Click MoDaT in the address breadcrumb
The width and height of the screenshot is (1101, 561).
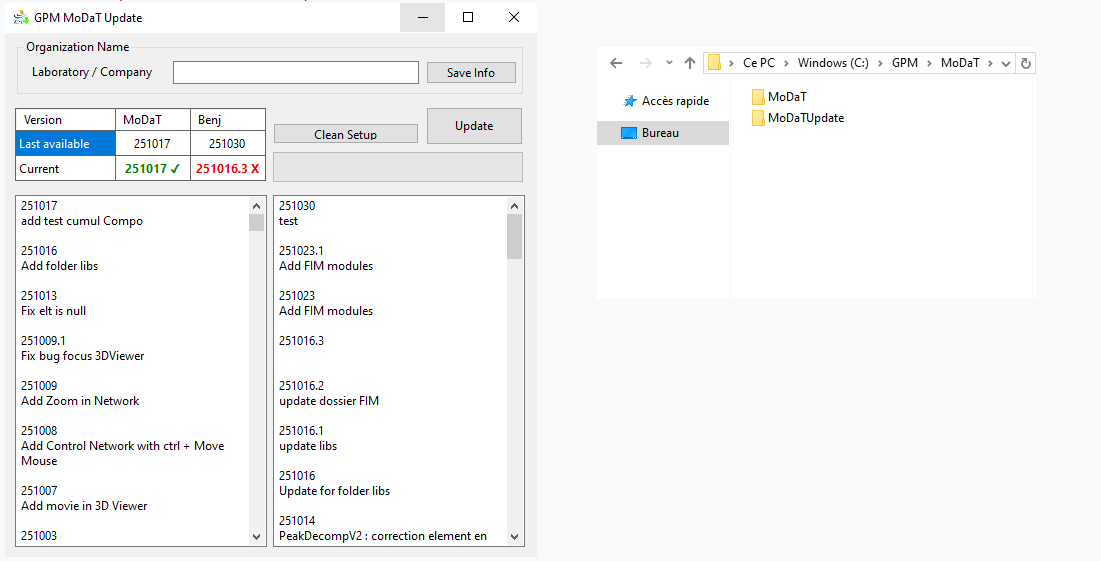pyautogui.click(x=960, y=62)
